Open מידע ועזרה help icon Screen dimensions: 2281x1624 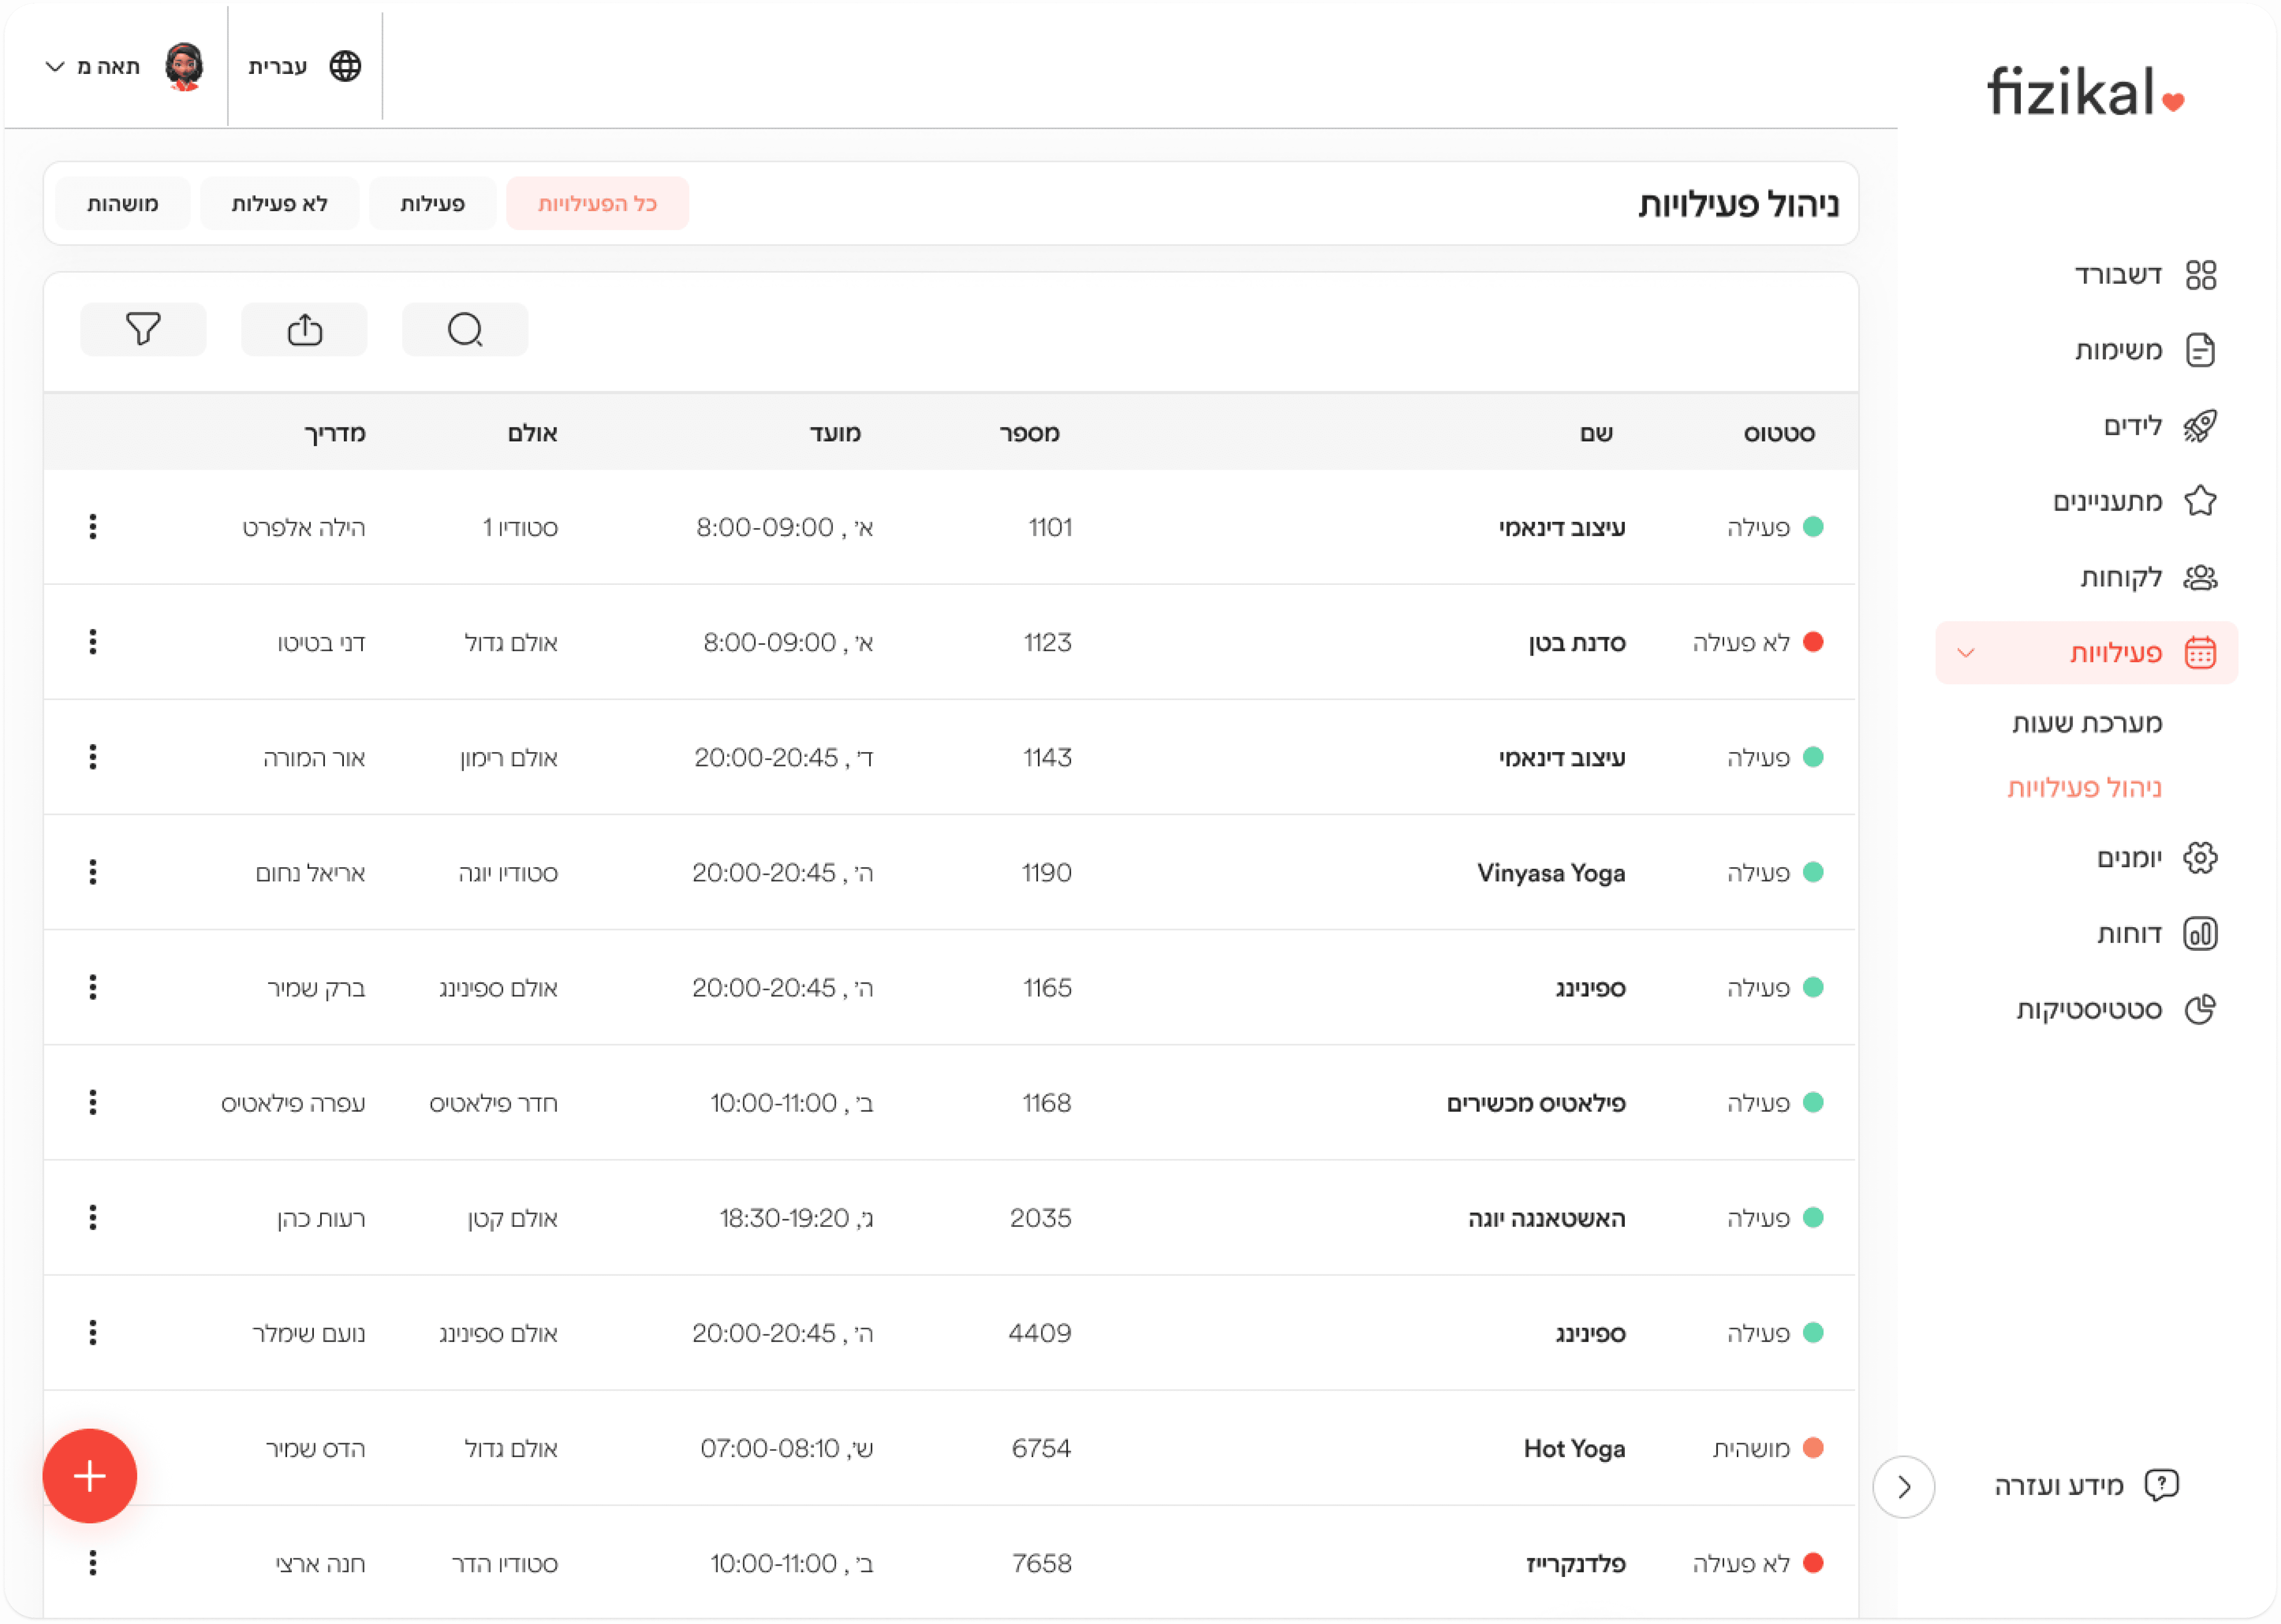pyautogui.click(x=2161, y=1485)
